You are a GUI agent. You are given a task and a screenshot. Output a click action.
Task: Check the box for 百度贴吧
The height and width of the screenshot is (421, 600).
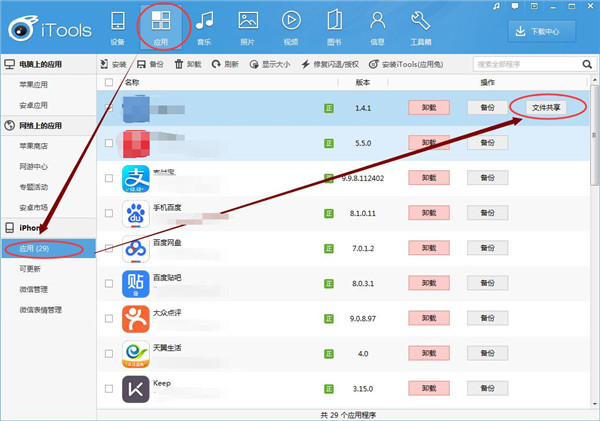[109, 284]
